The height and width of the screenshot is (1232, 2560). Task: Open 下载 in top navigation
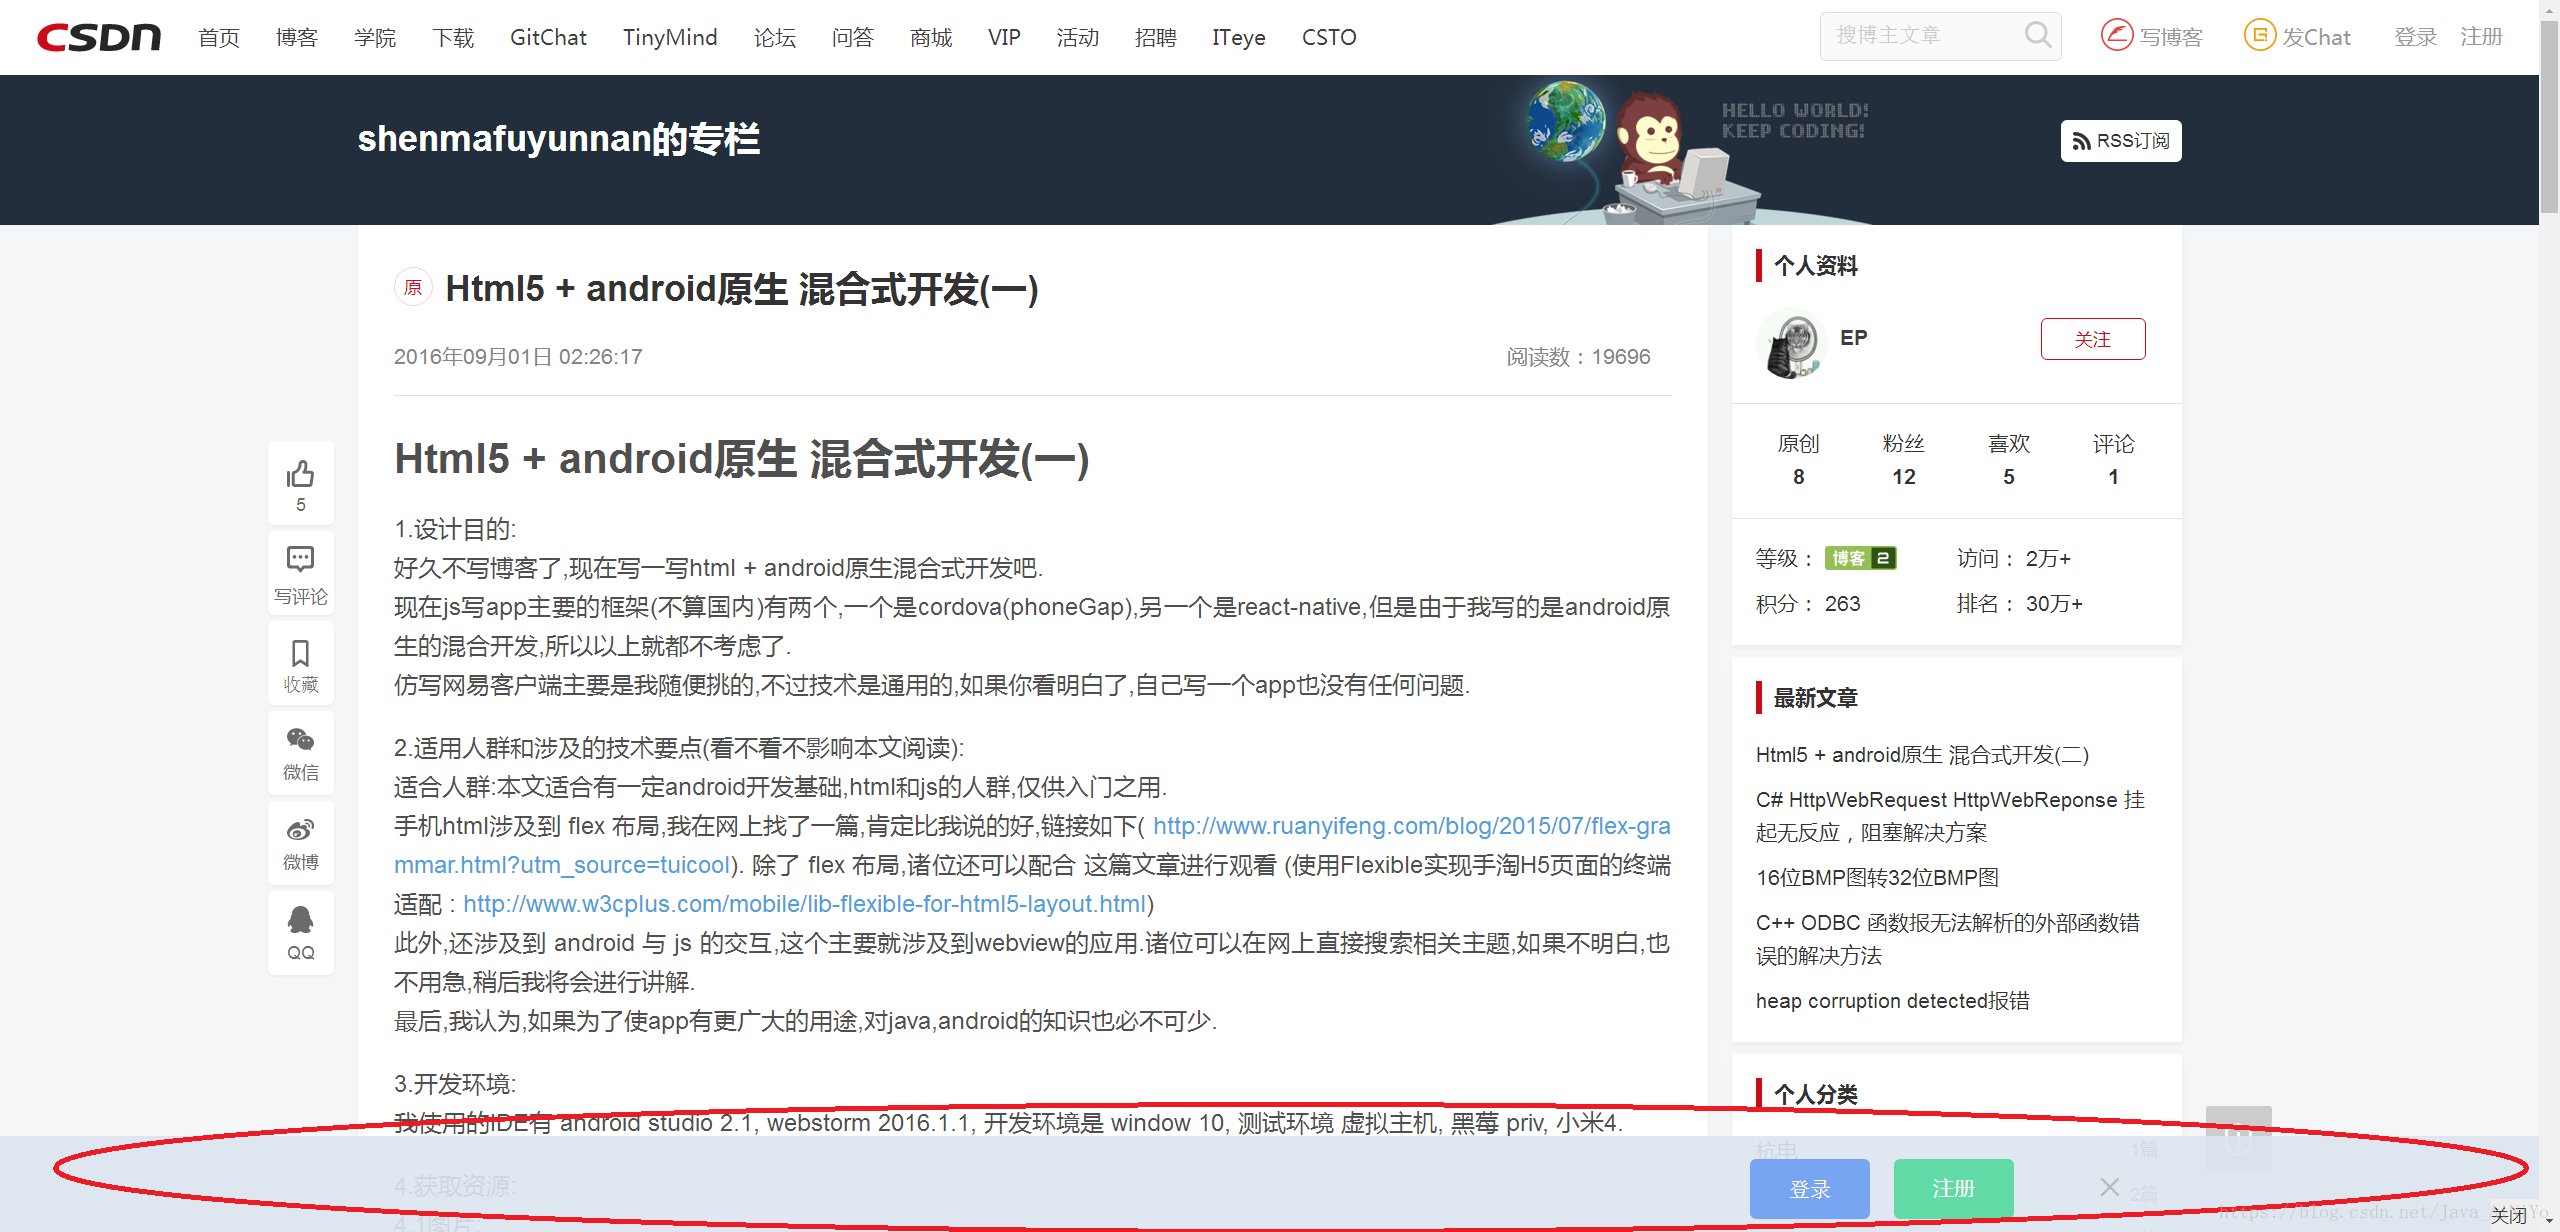453,38
